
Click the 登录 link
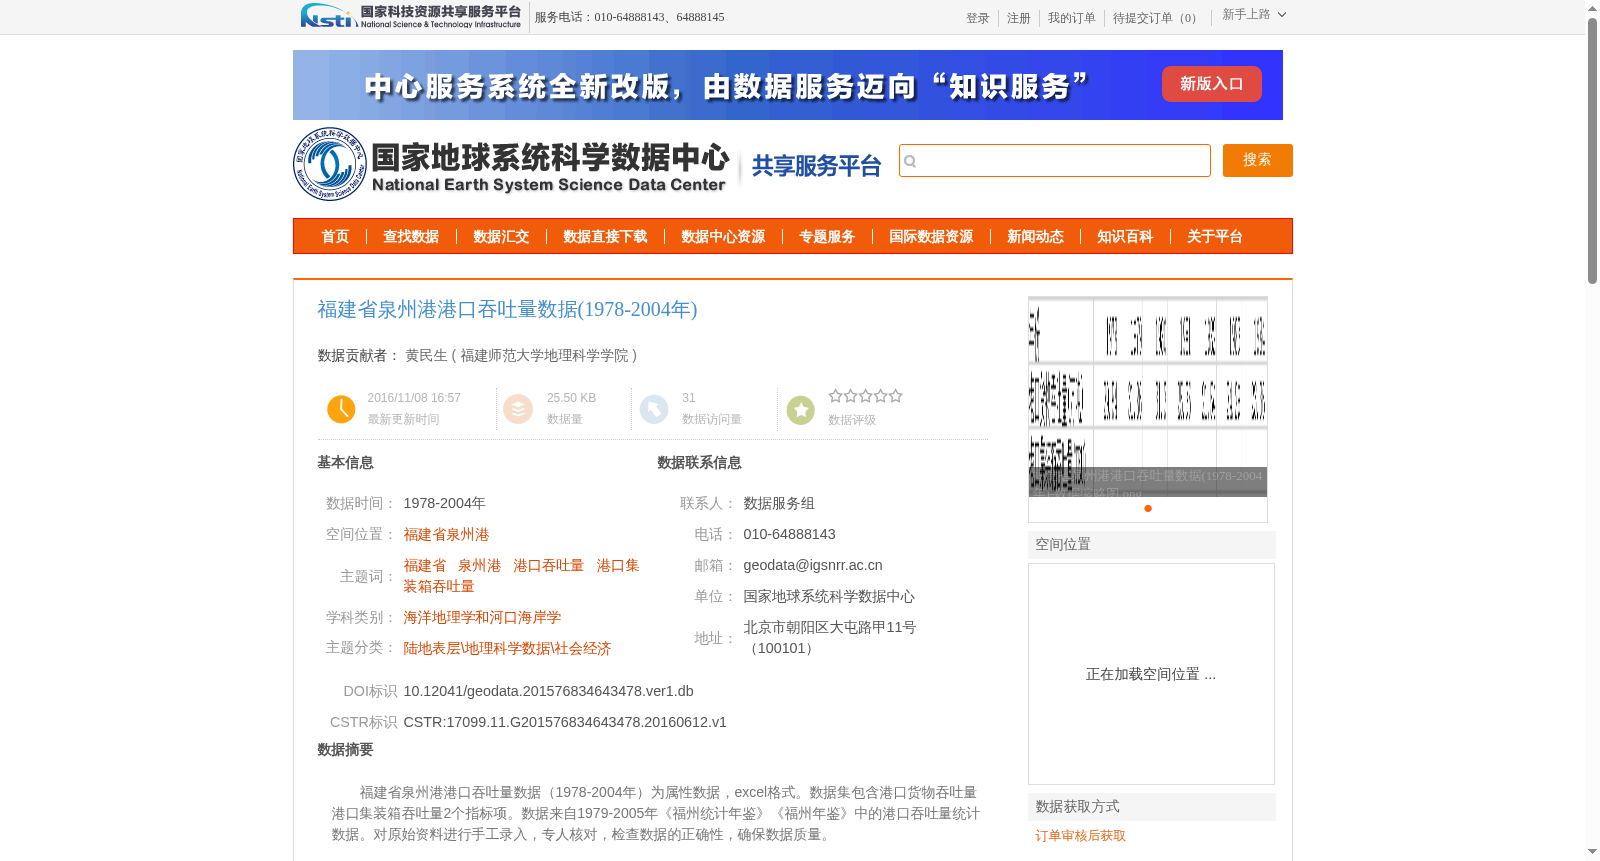click(x=977, y=18)
